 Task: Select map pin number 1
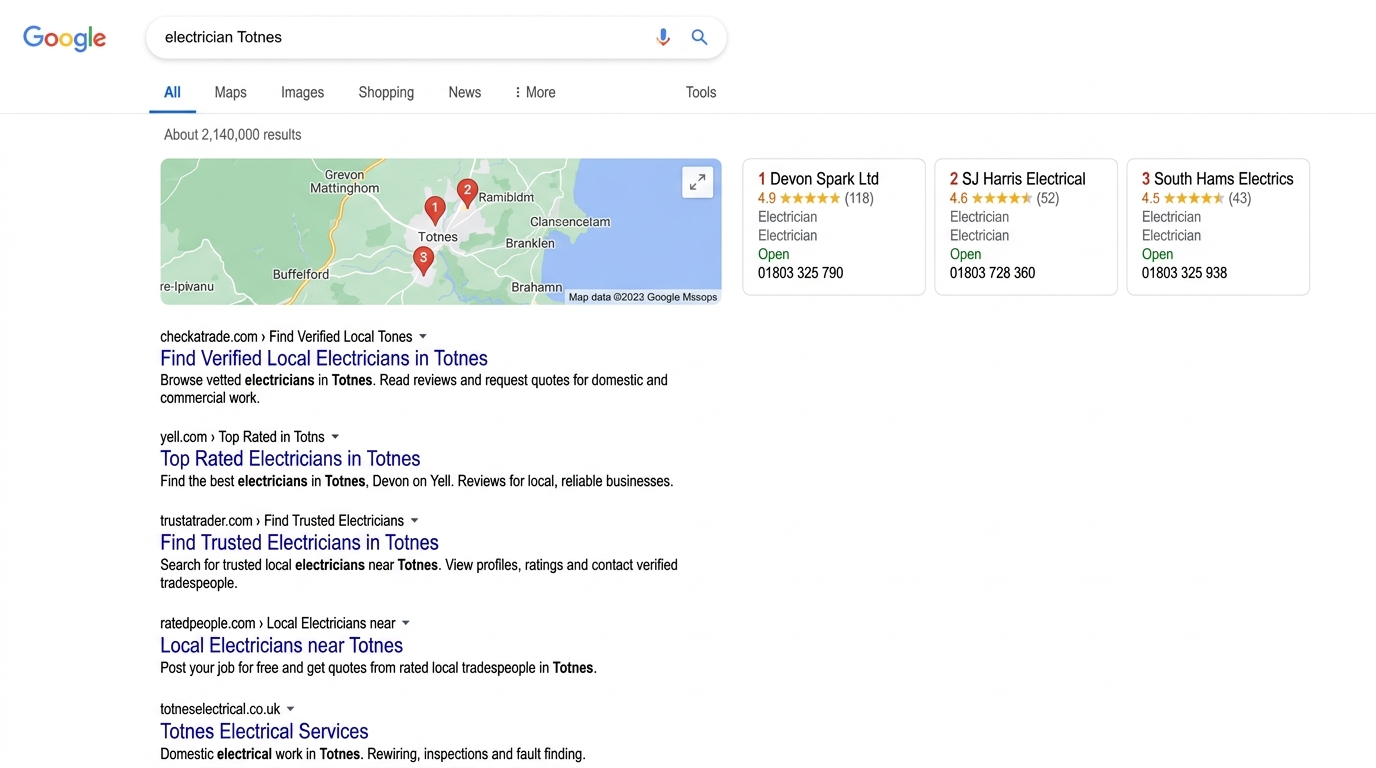point(434,210)
